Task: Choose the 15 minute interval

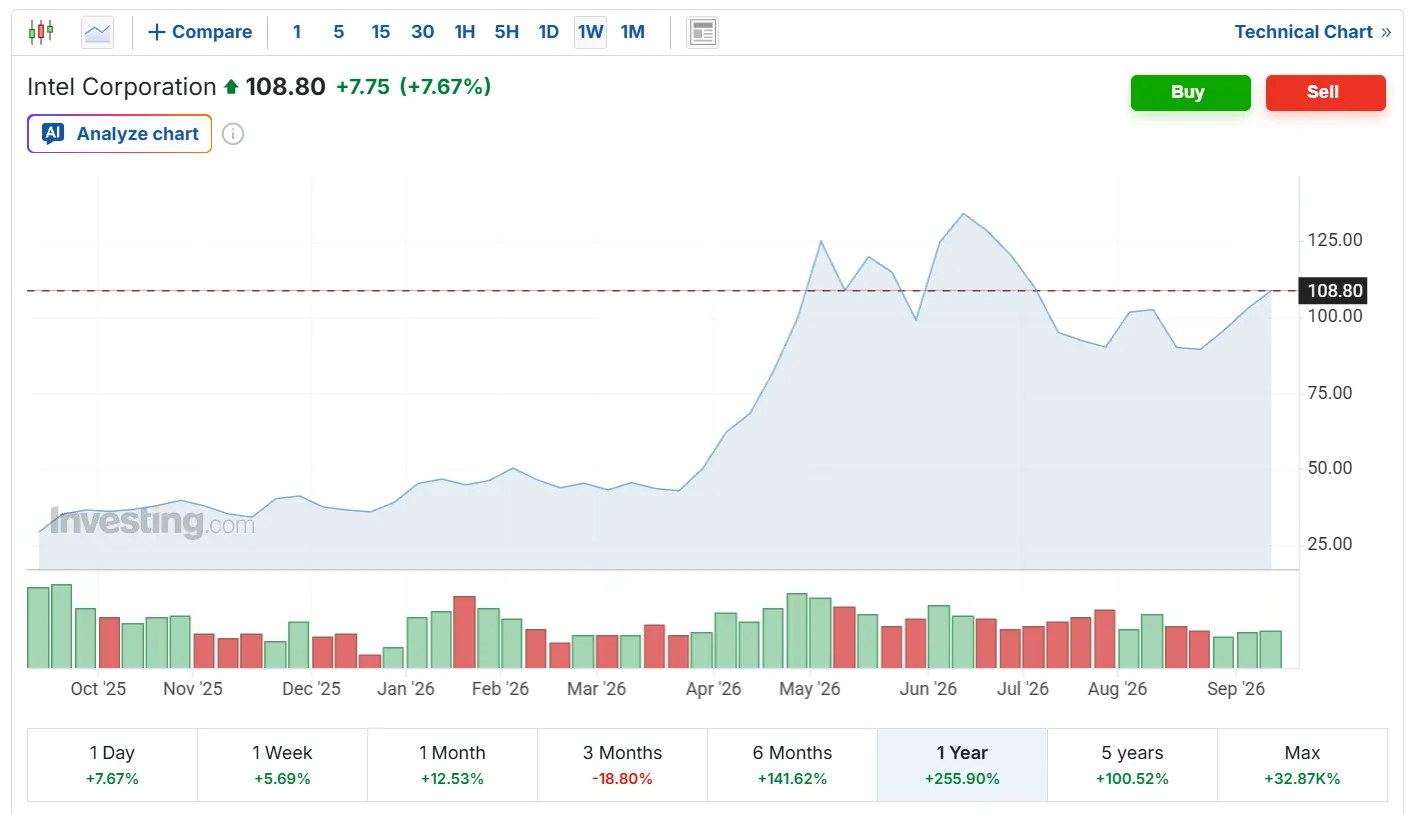Action: coord(381,32)
